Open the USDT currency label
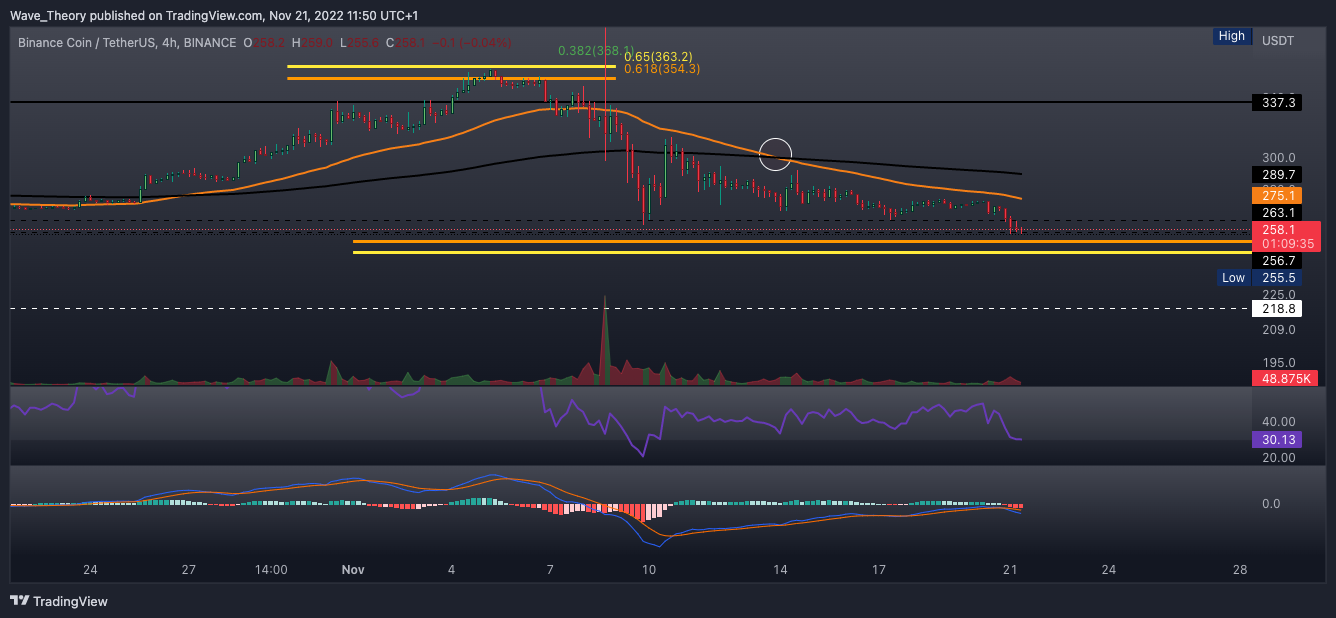The height and width of the screenshot is (618, 1336). click(x=1277, y=41)
